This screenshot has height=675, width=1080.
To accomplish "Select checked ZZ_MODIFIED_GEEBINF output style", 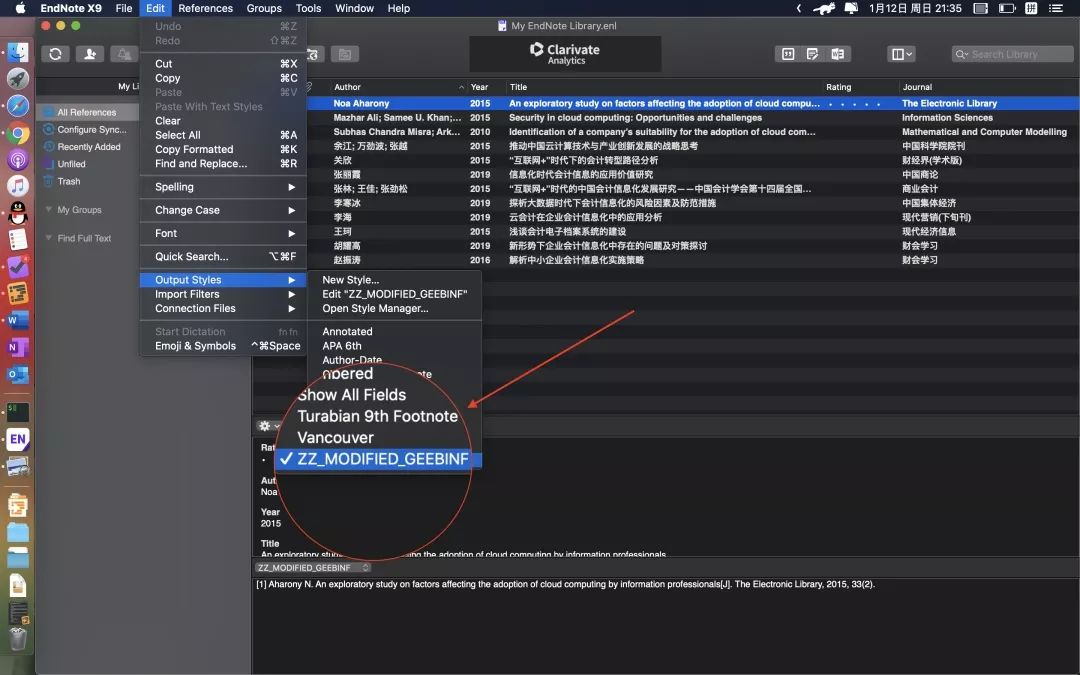I will [379, 459].
